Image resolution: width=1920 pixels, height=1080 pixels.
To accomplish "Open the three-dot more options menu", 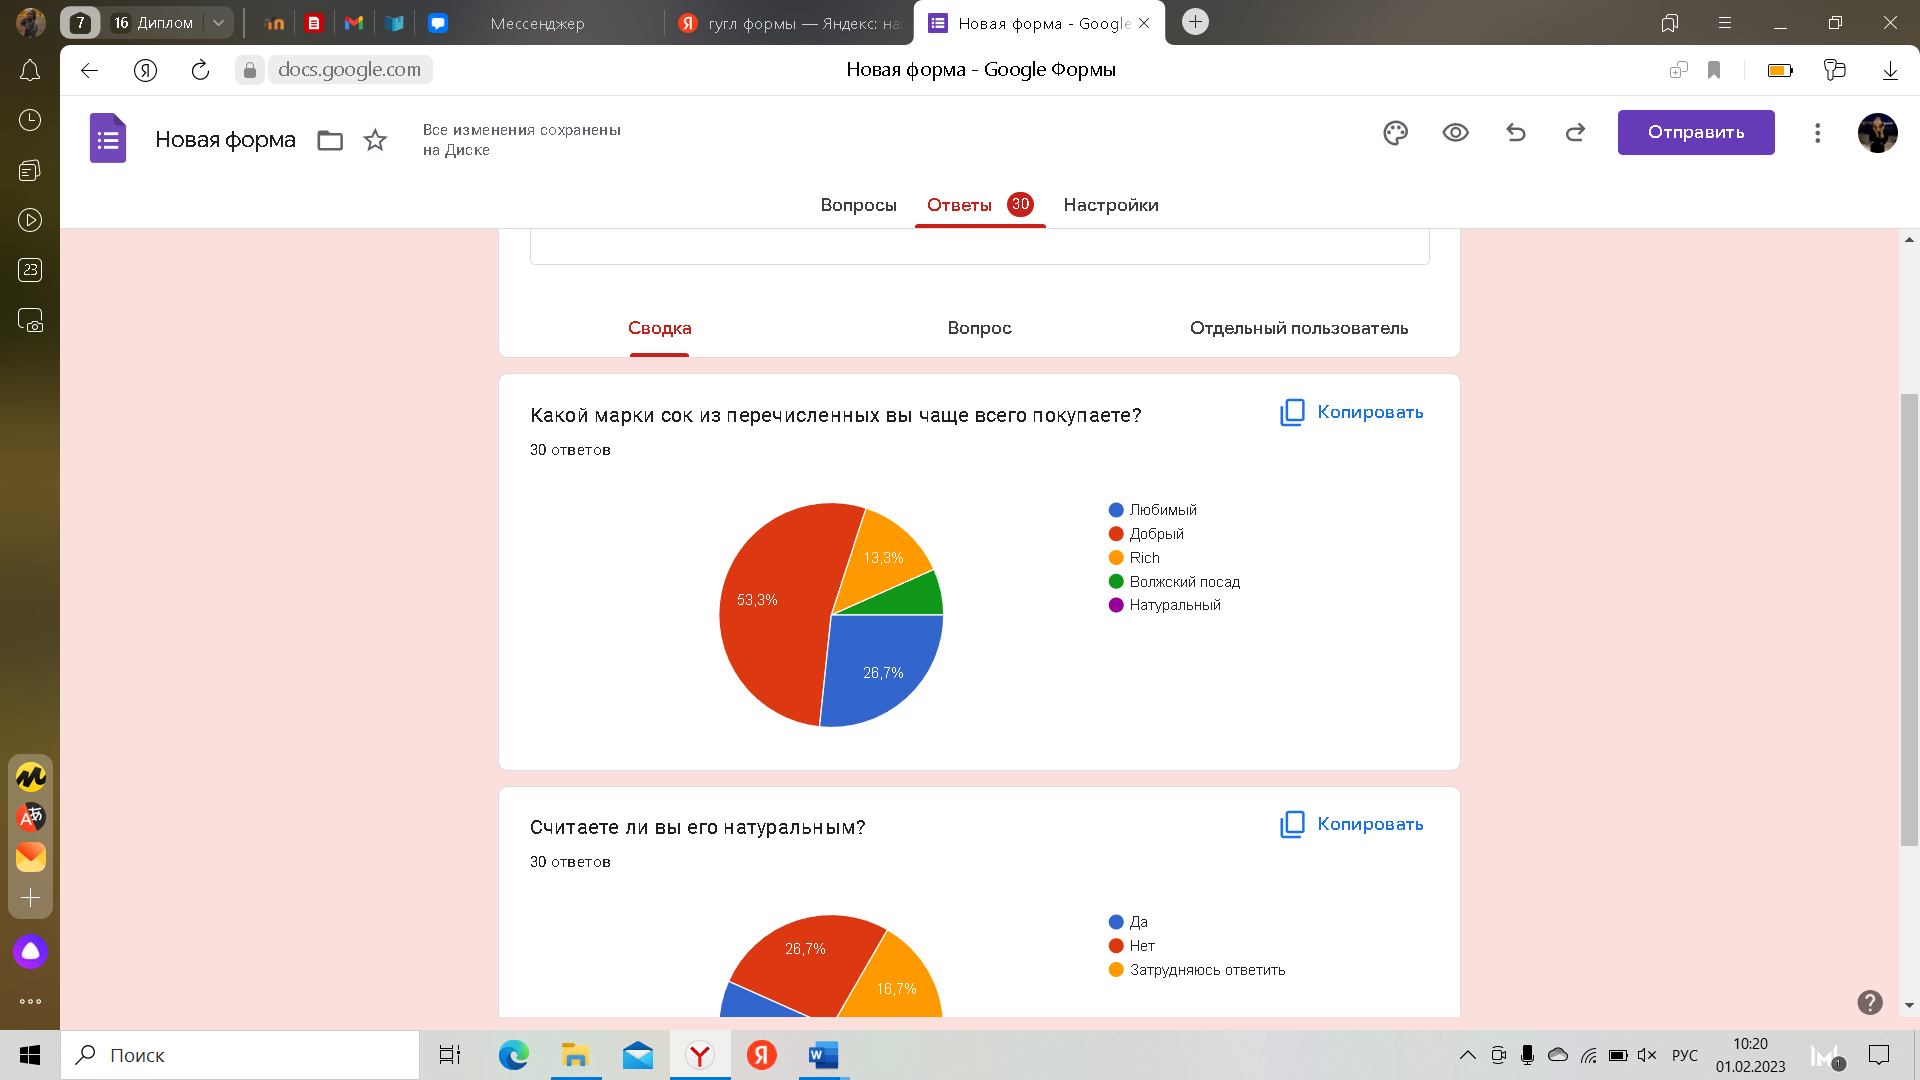I will [x=1817, y=133].
